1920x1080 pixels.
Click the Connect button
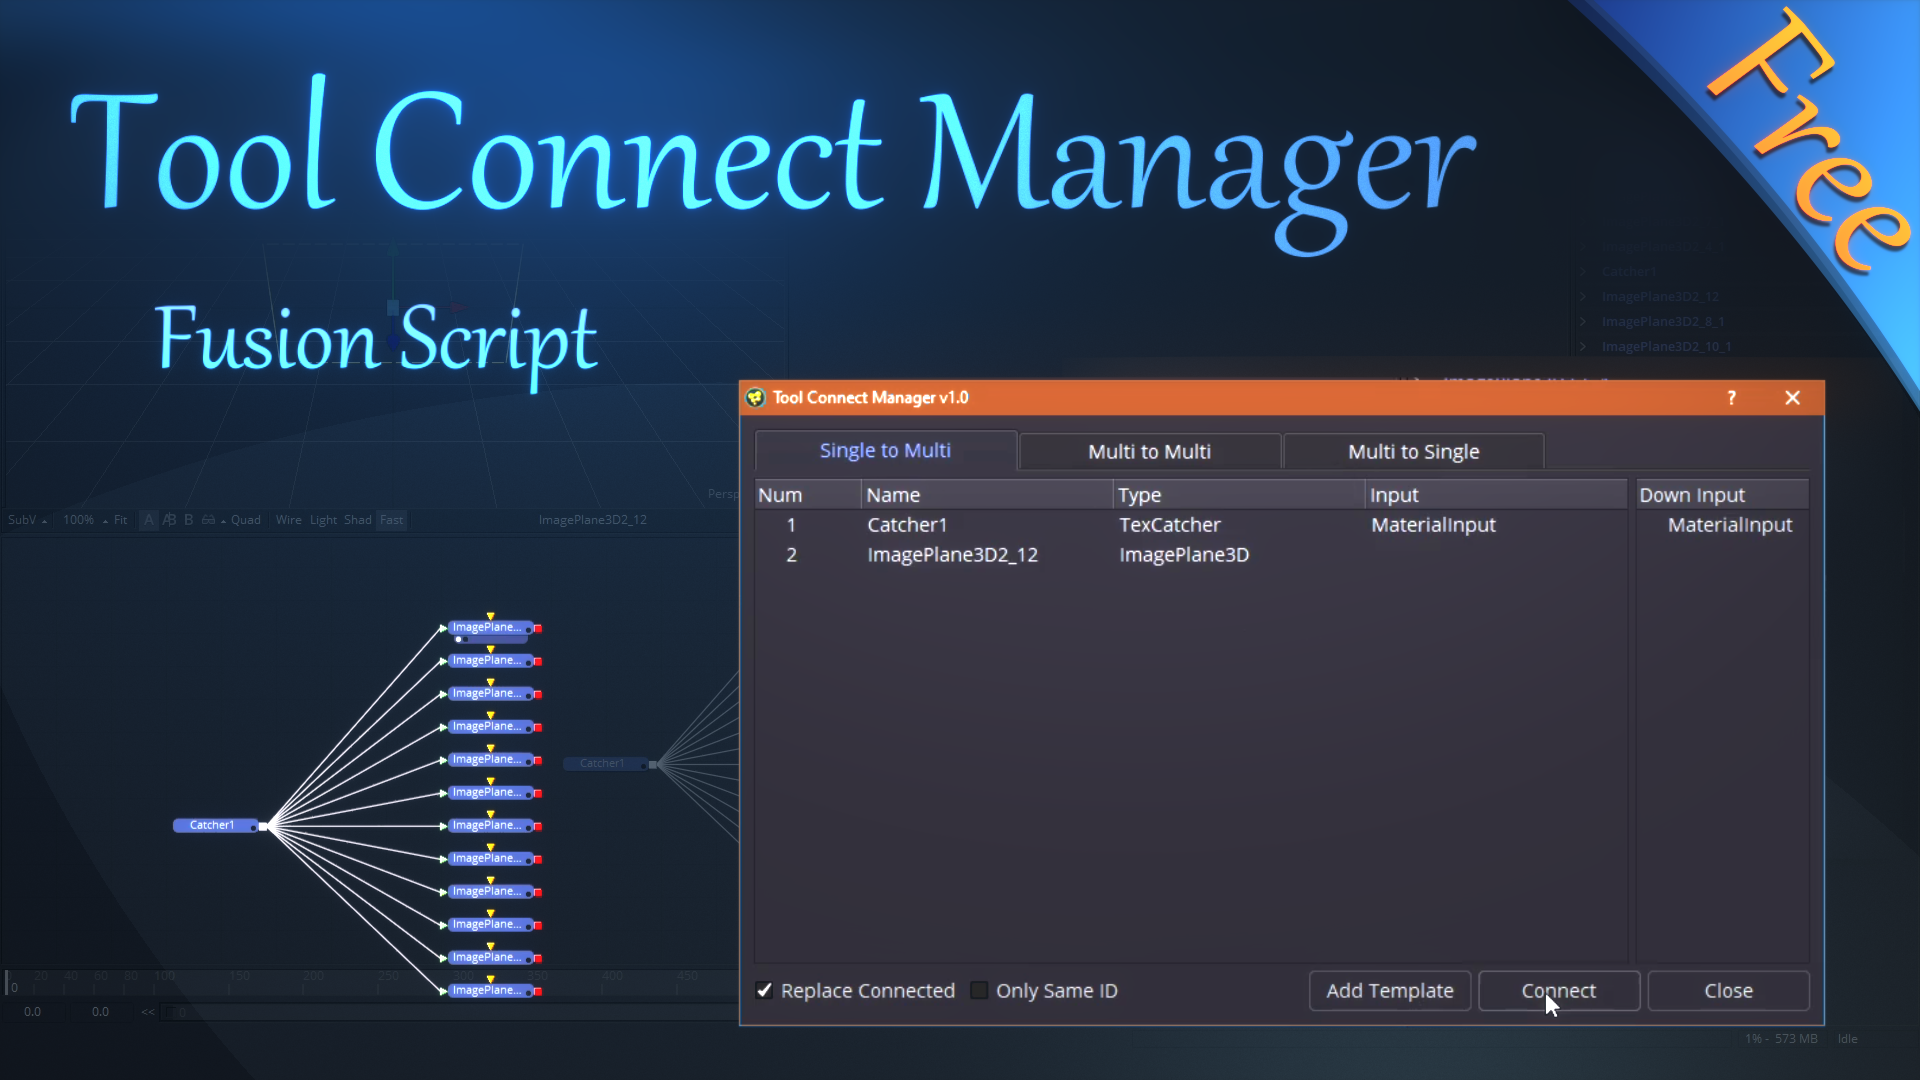(x=1558, y=990)
